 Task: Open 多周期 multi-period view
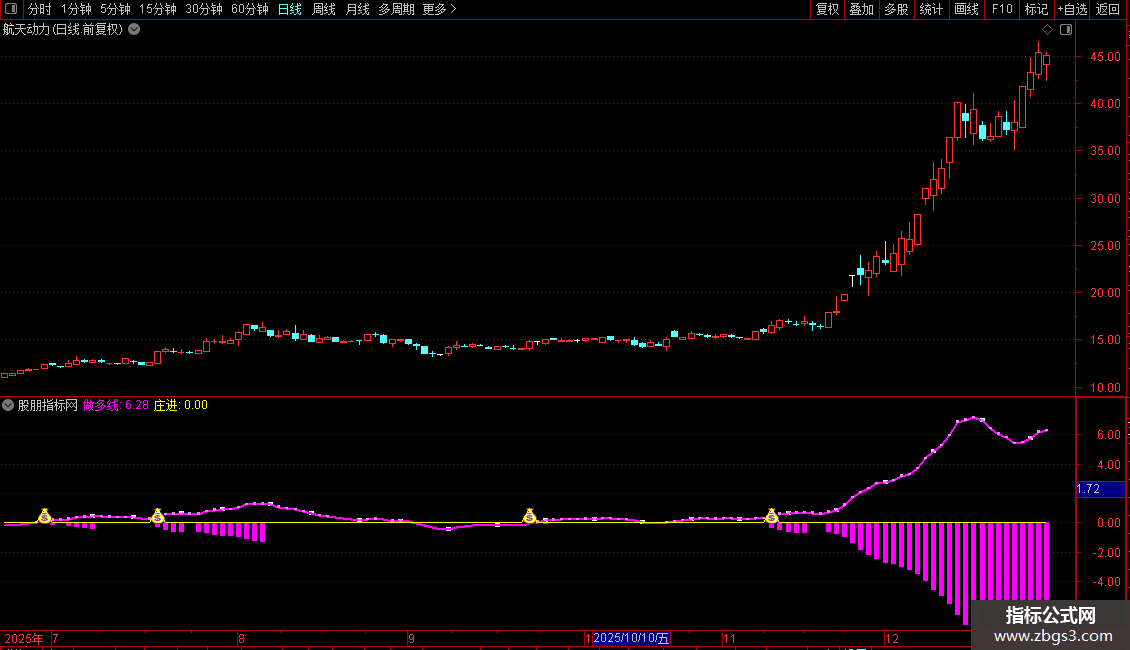click(x=396, y=9)
